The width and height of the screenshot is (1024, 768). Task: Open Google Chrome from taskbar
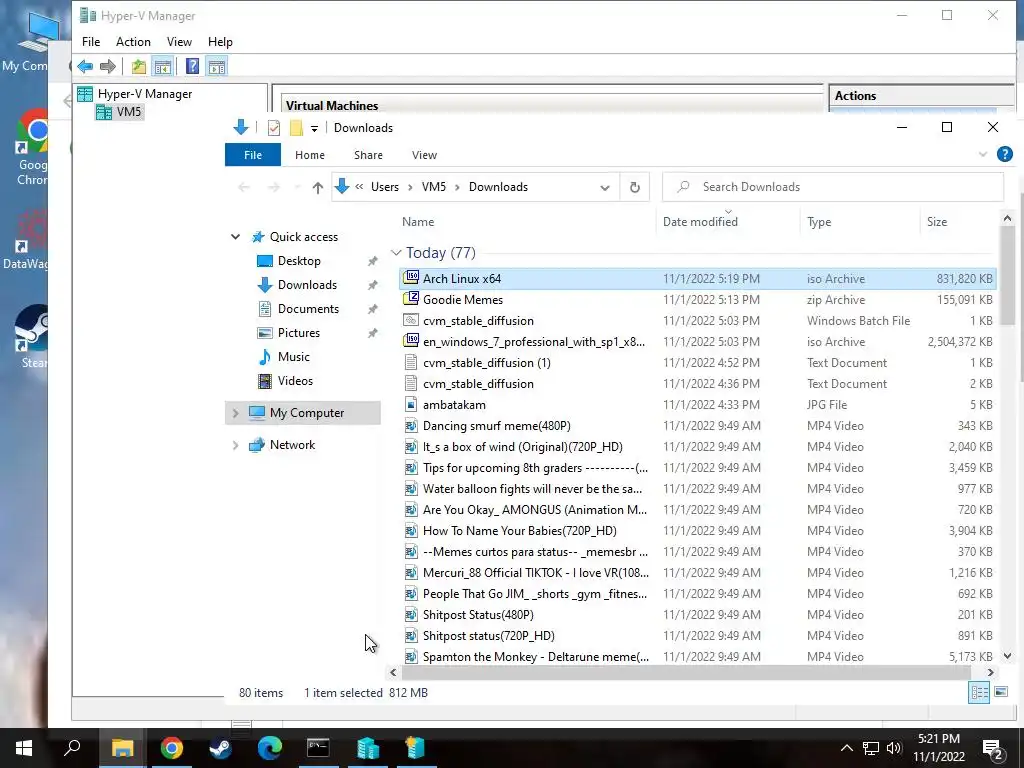[171, 748]
